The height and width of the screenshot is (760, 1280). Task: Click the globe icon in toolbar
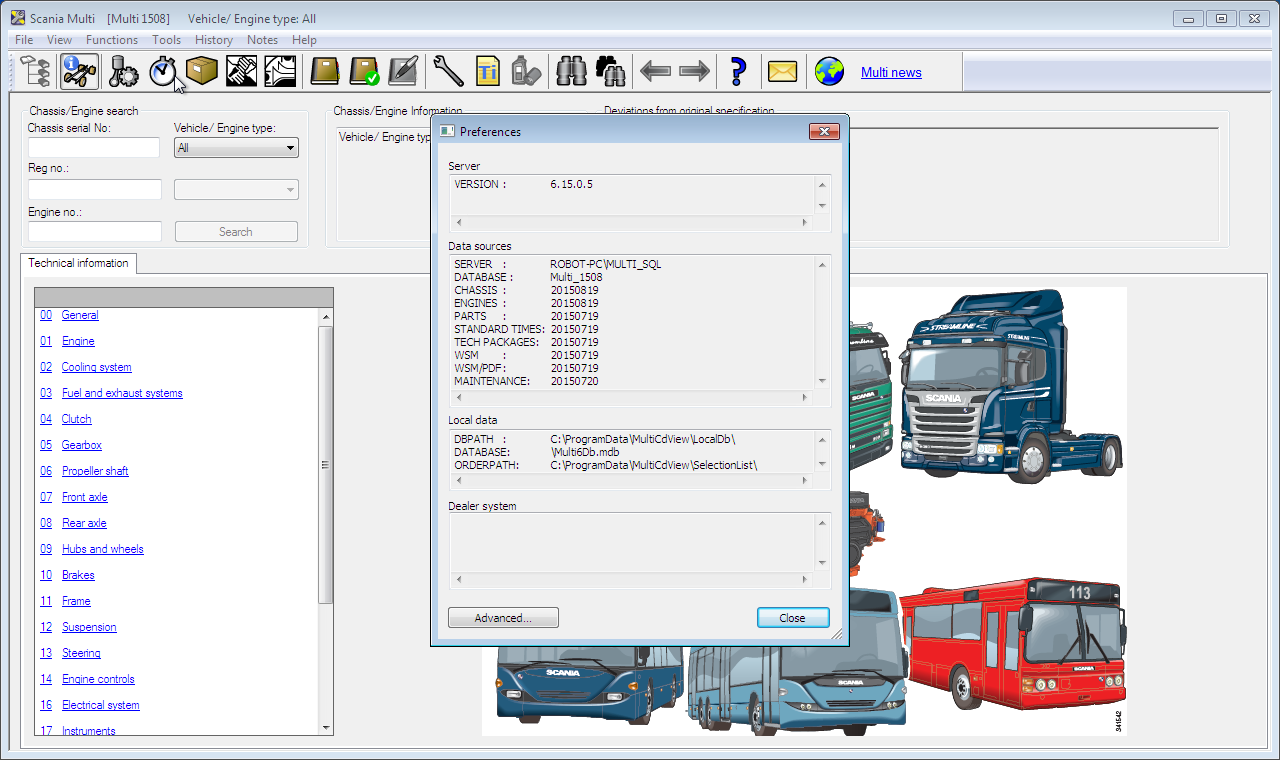829,71
